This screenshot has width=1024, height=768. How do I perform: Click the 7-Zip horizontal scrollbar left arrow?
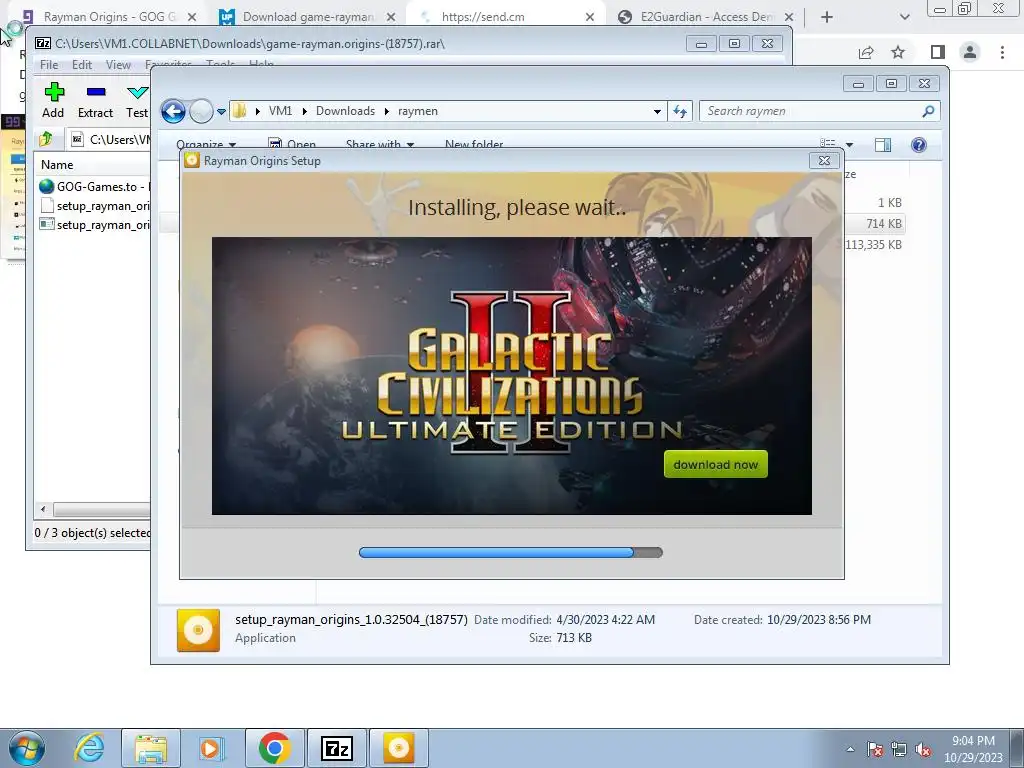click(43, 509)
